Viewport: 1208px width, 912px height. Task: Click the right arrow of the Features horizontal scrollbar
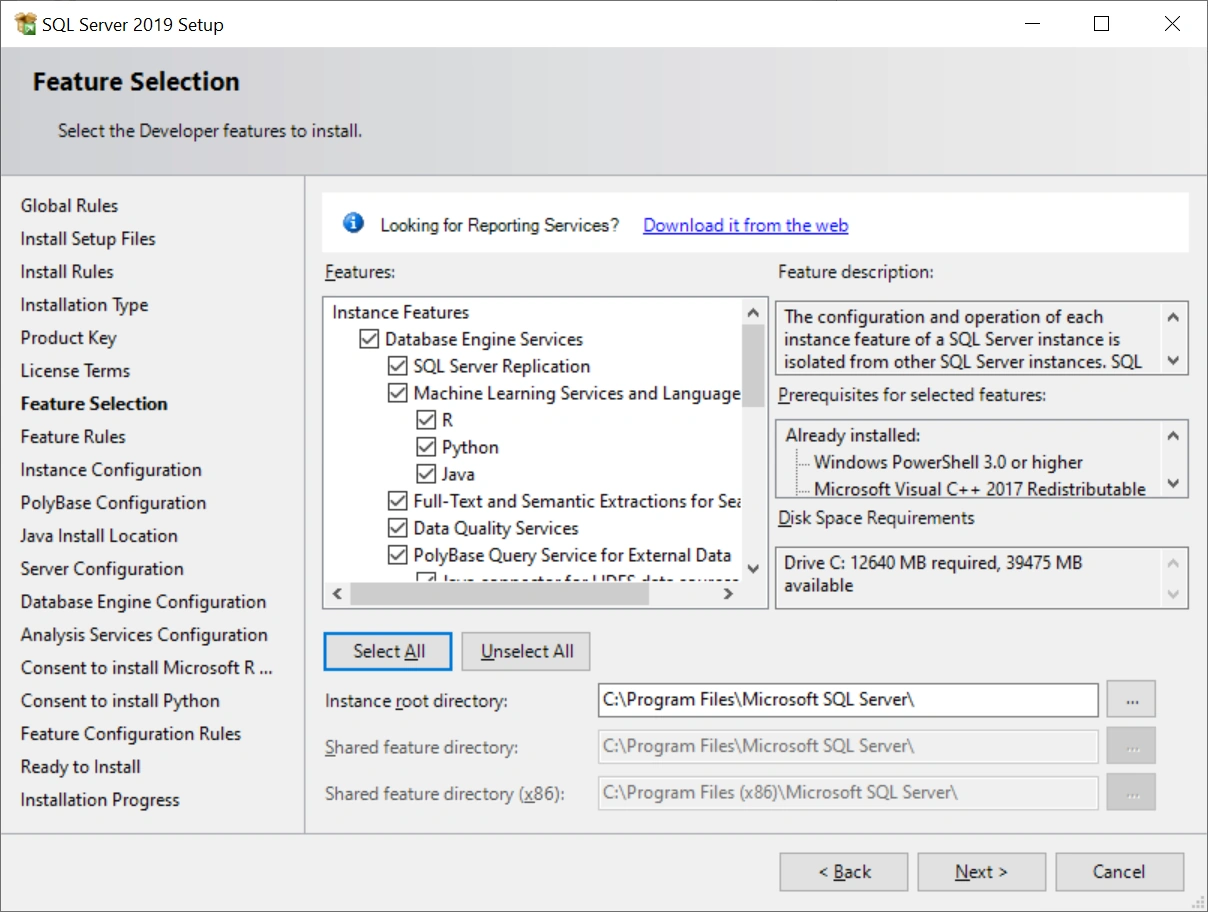click(729, 594)
